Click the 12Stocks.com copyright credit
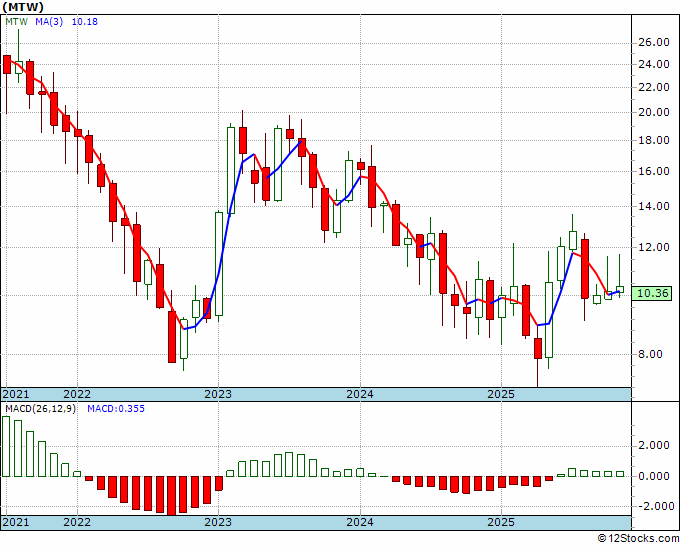The height and width of the screenshot is (546, 680). tap(639, 539)
